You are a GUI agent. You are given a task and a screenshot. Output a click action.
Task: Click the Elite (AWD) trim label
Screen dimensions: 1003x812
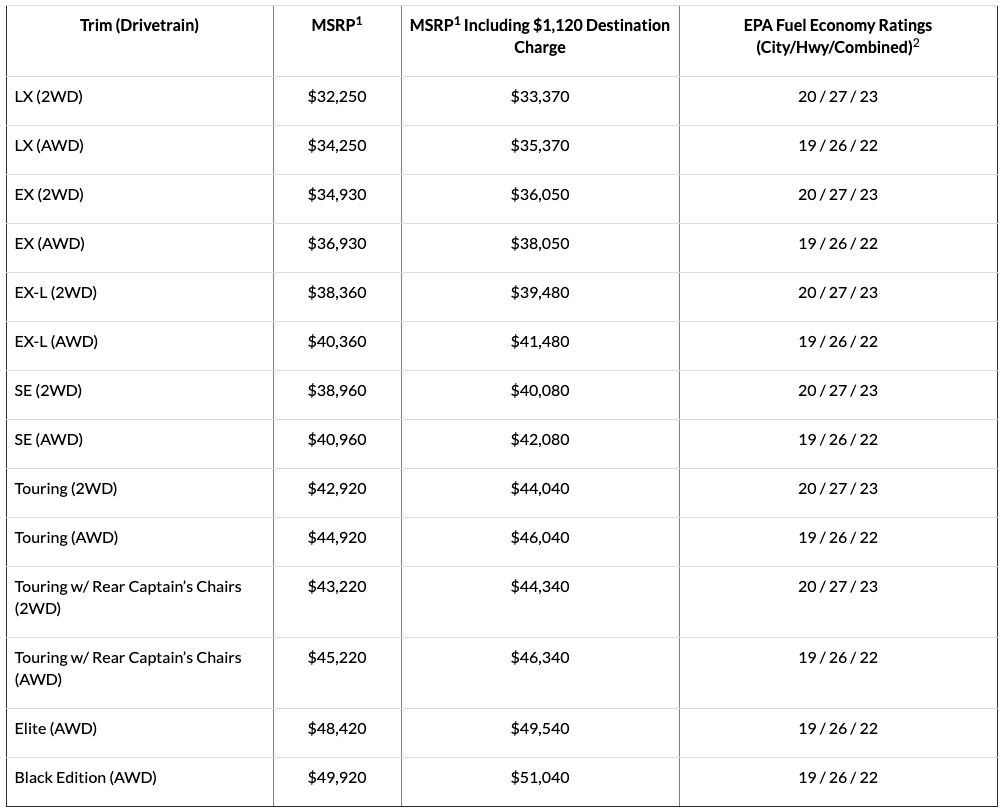point(56,729)
